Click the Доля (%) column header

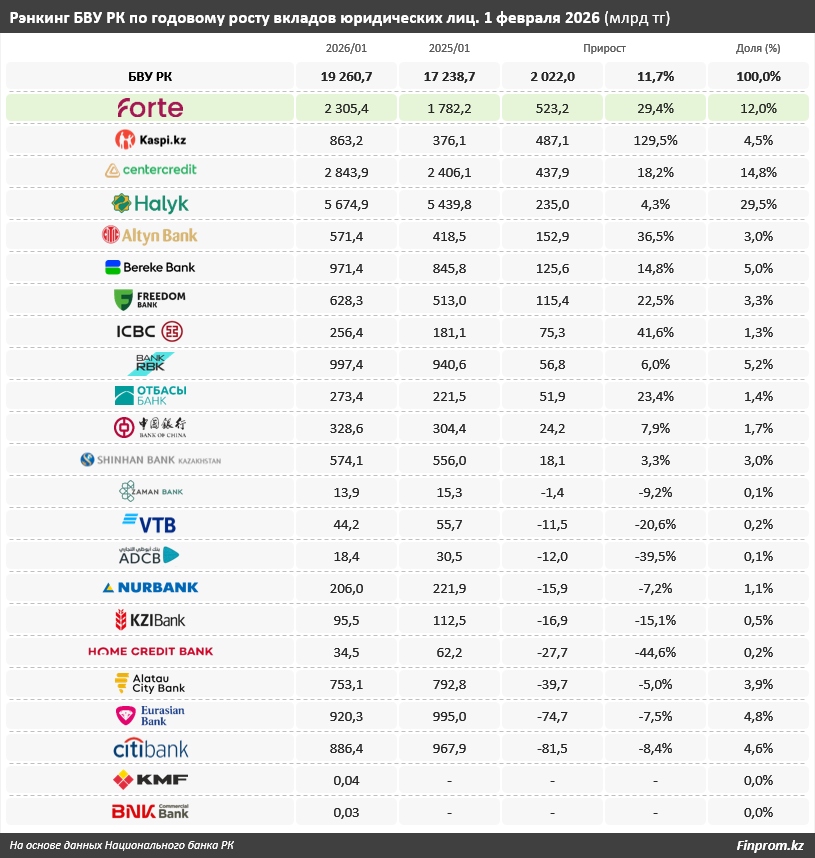tap(758, 48)
